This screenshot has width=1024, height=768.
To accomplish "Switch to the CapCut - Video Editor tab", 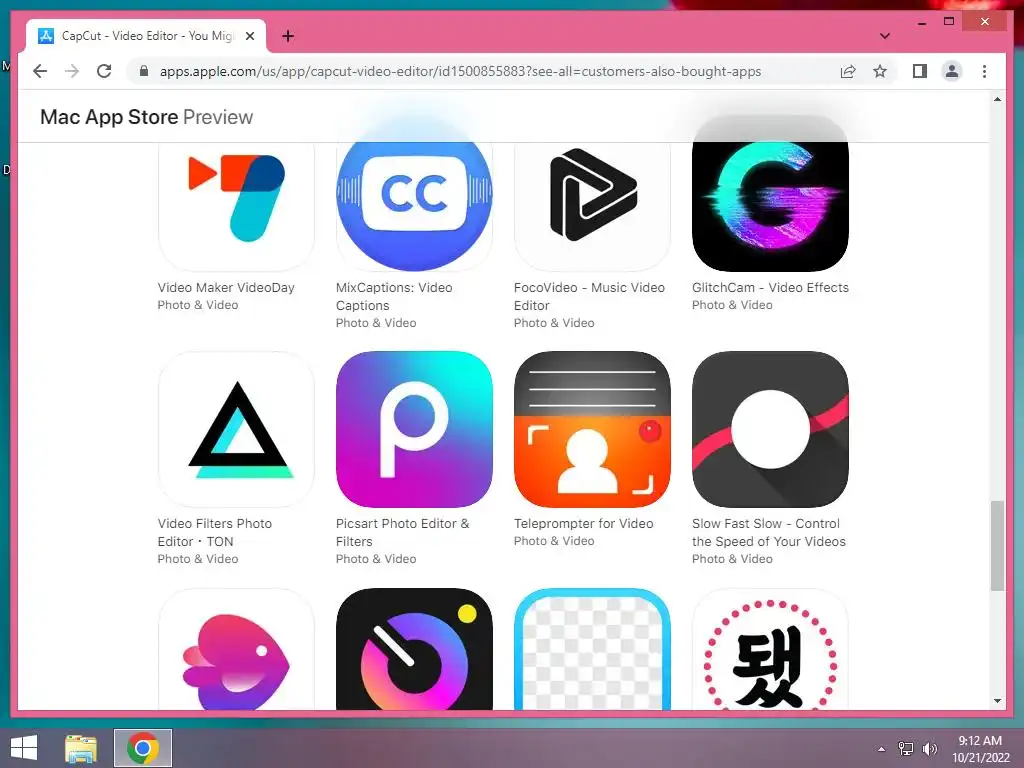I will click(x=146, y=36).
